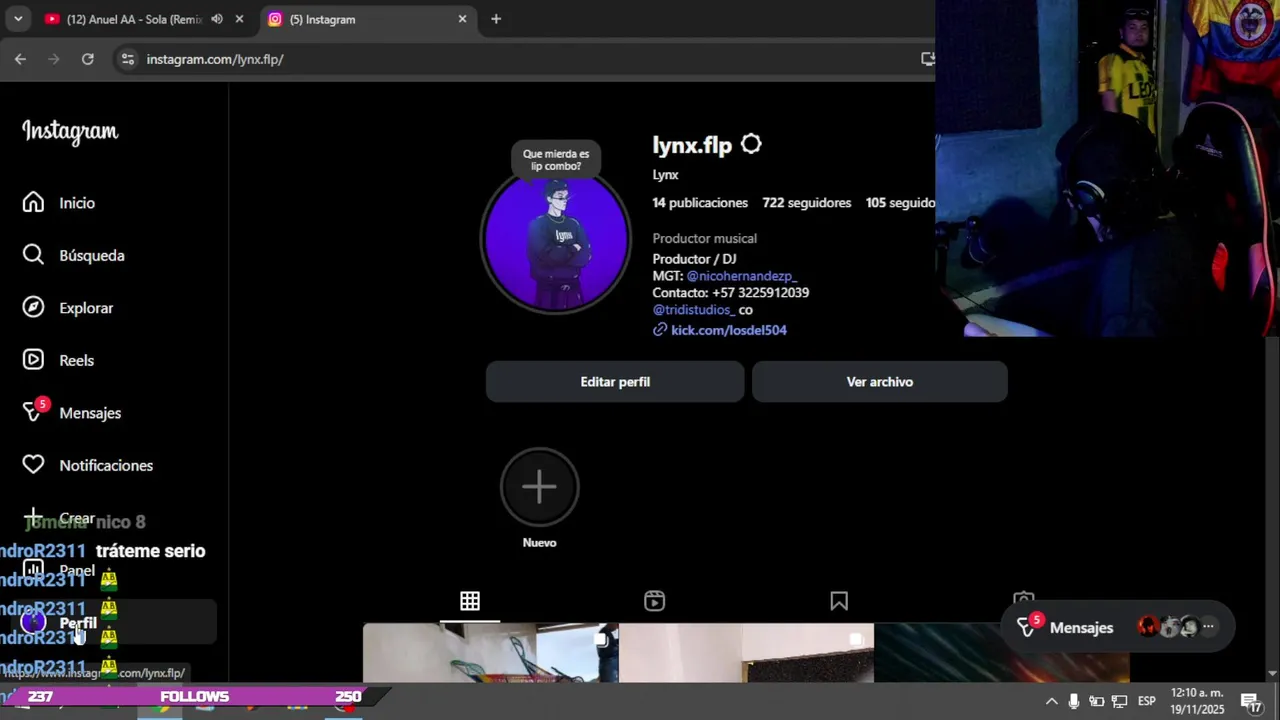Switch to Anuel AA - Sola YouTube tab
This screenshot has height=720, width=1280.
[134, 19]
